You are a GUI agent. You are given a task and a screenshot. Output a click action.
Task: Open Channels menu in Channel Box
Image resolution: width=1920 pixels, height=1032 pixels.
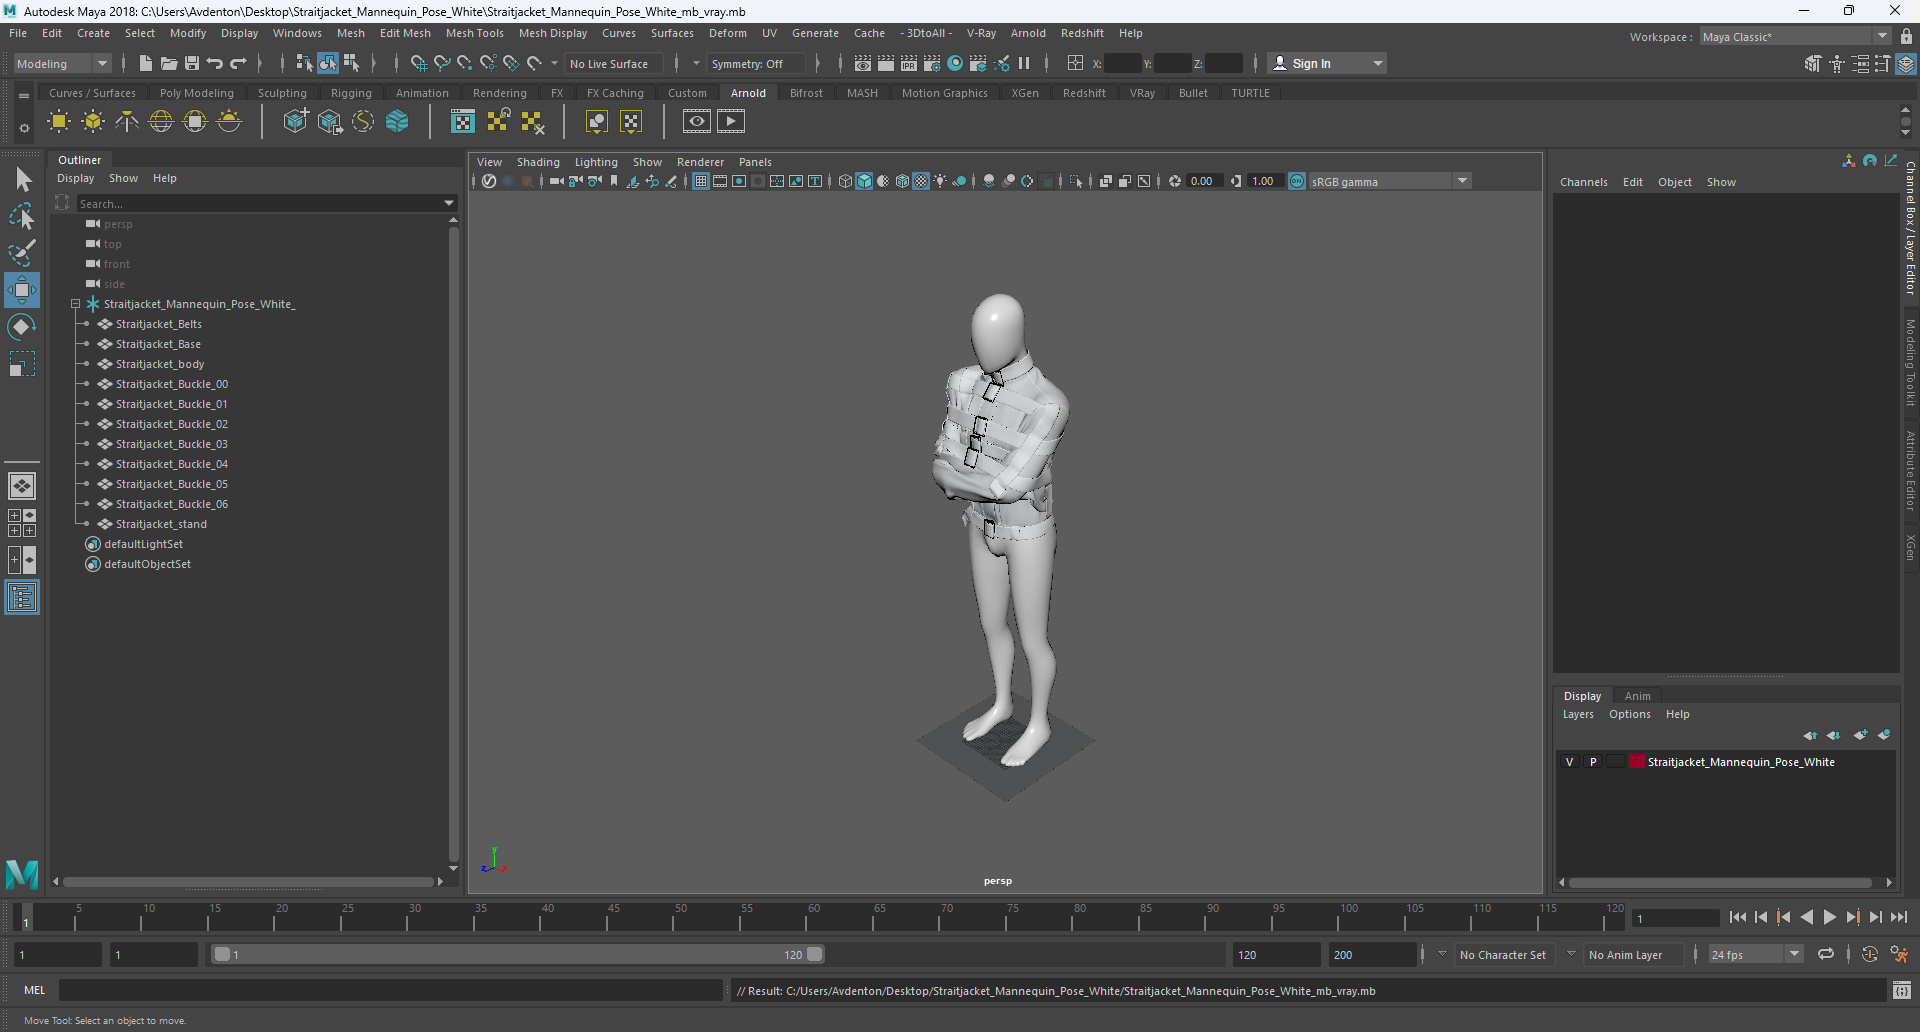point(1584,182)
